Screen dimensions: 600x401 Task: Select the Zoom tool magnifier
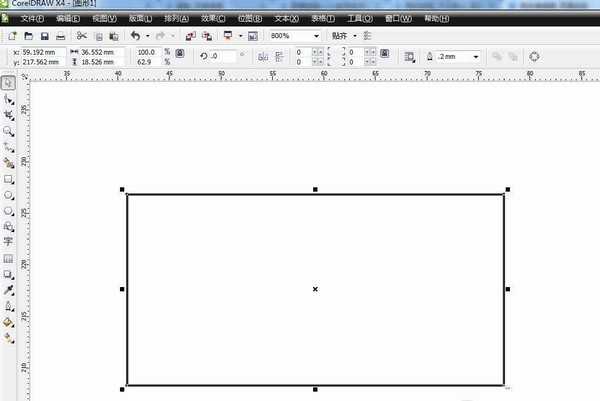tap(8, 132)
